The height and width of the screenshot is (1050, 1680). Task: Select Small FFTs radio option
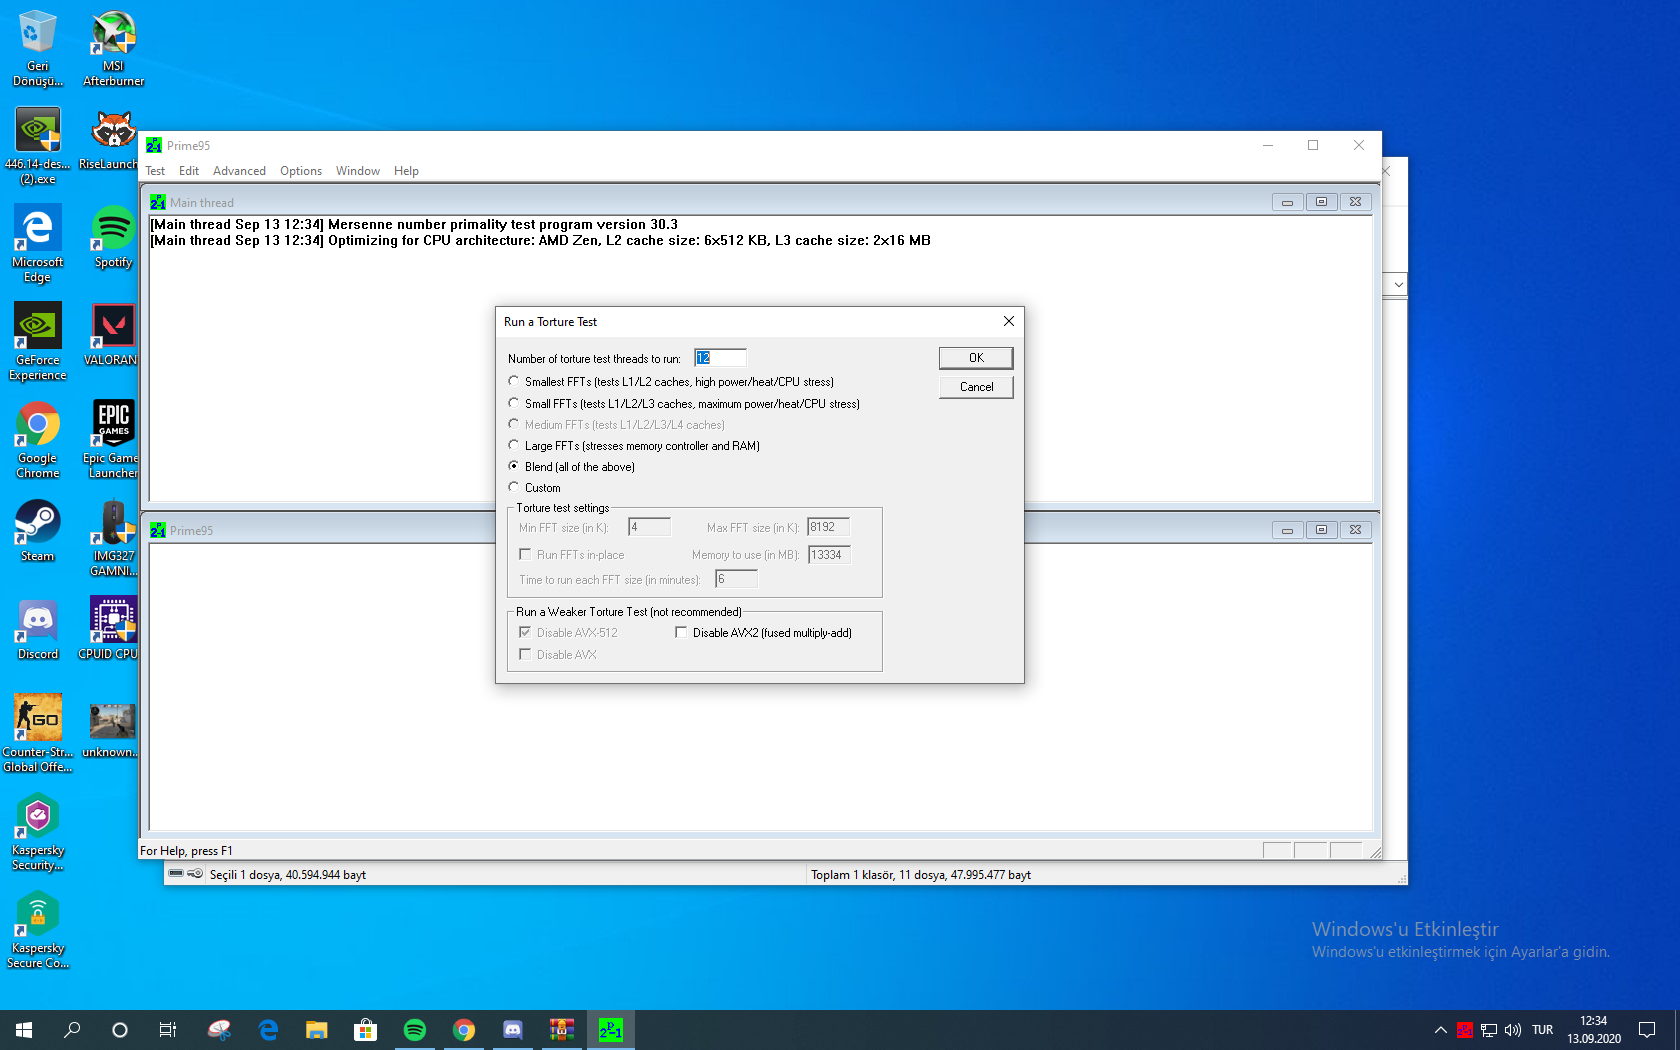(x=514, y=403)
